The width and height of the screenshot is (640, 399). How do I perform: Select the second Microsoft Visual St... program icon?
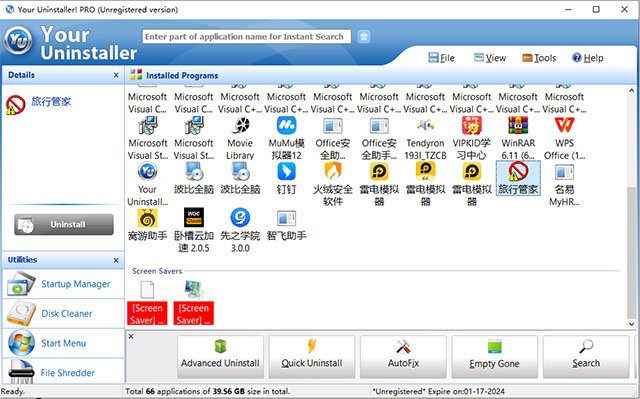(194, 126)
